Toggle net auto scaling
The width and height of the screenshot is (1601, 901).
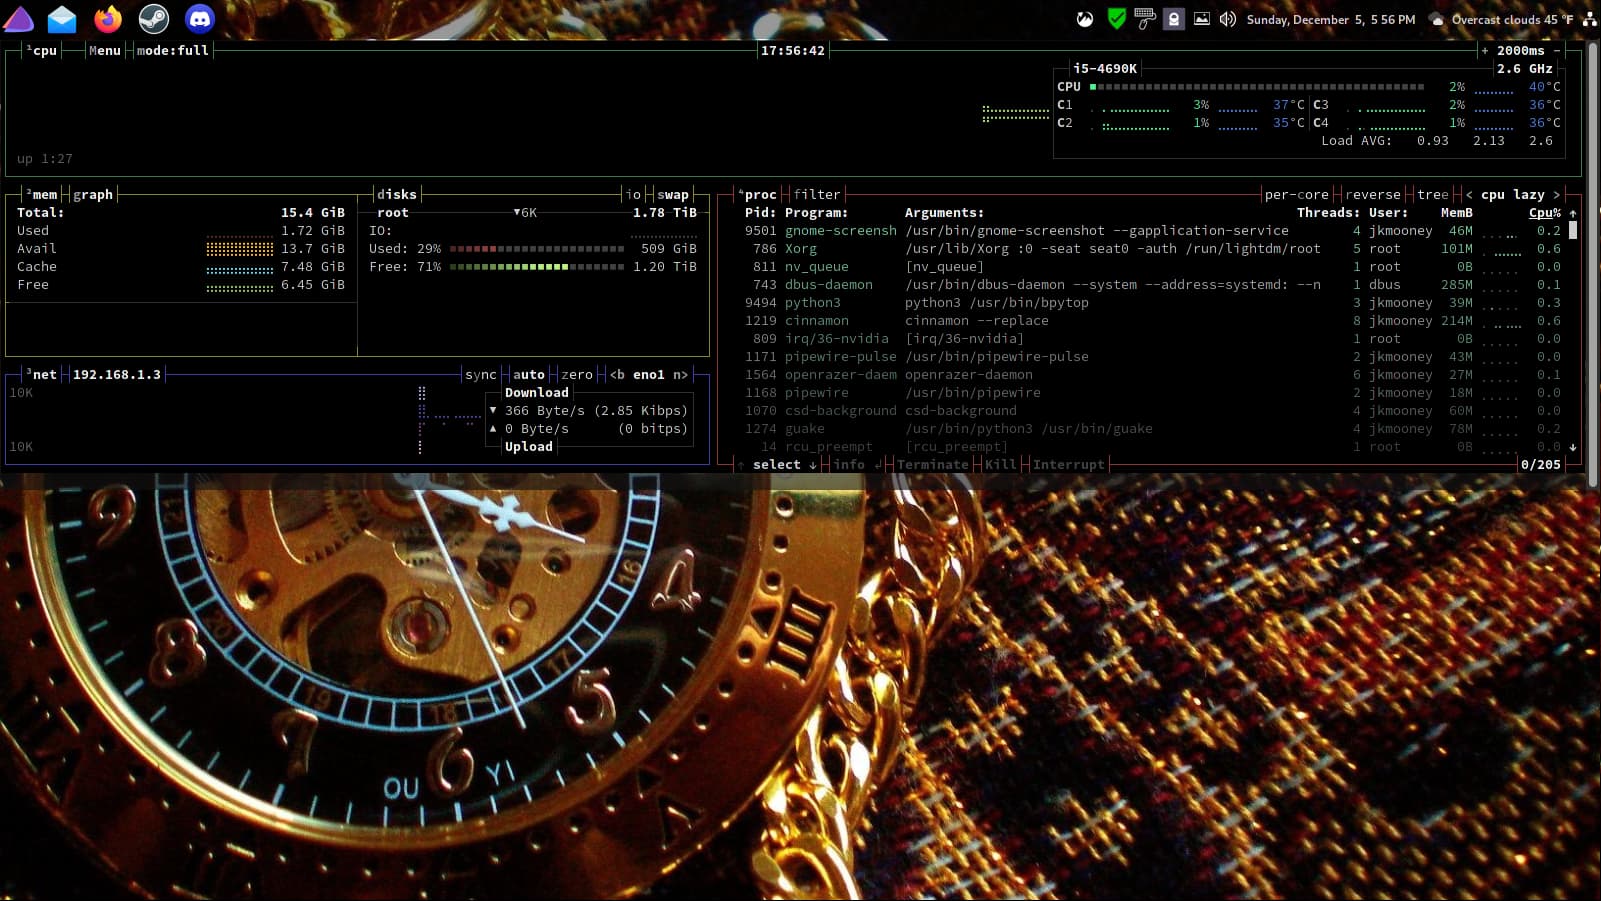(529, 374)
